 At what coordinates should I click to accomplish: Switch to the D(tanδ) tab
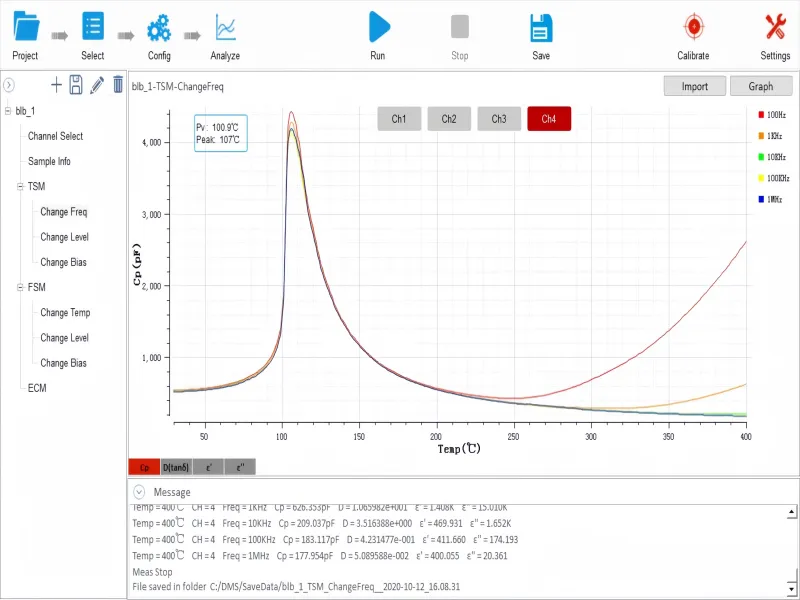176,467
